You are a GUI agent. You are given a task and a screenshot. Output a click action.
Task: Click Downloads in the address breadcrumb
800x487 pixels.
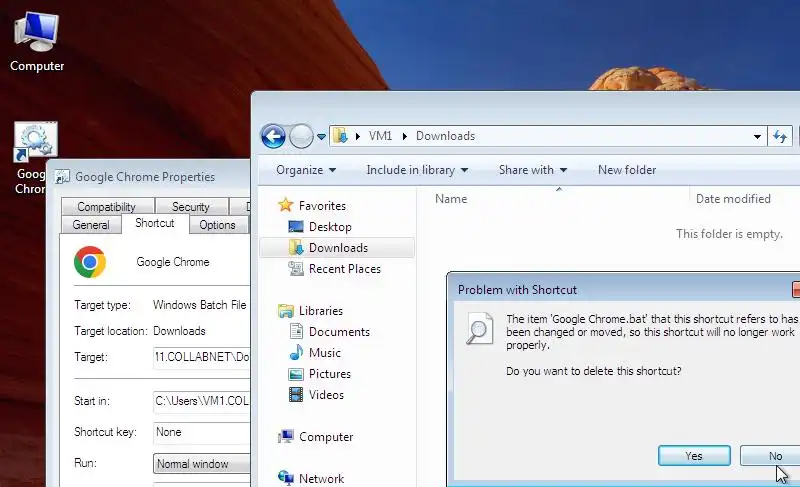[445, 136]
